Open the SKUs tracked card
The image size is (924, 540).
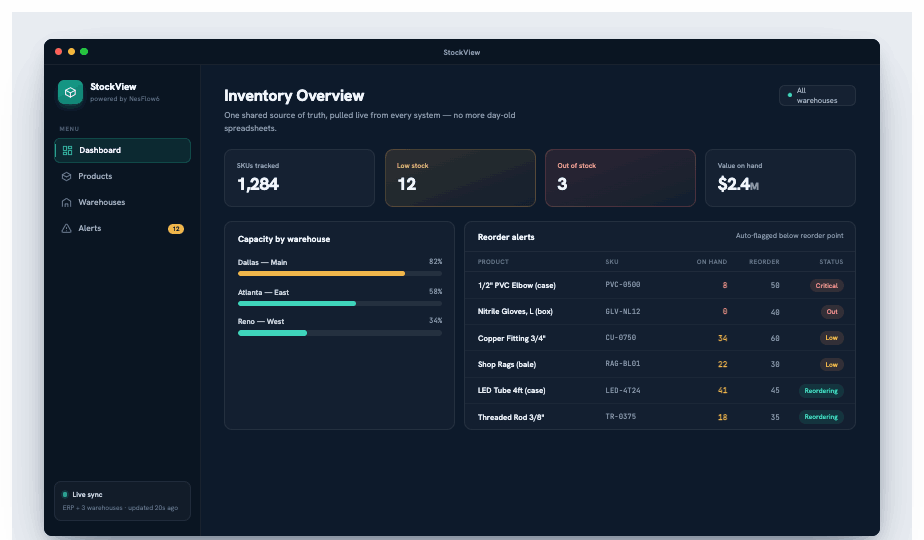[x=299, y=178]
